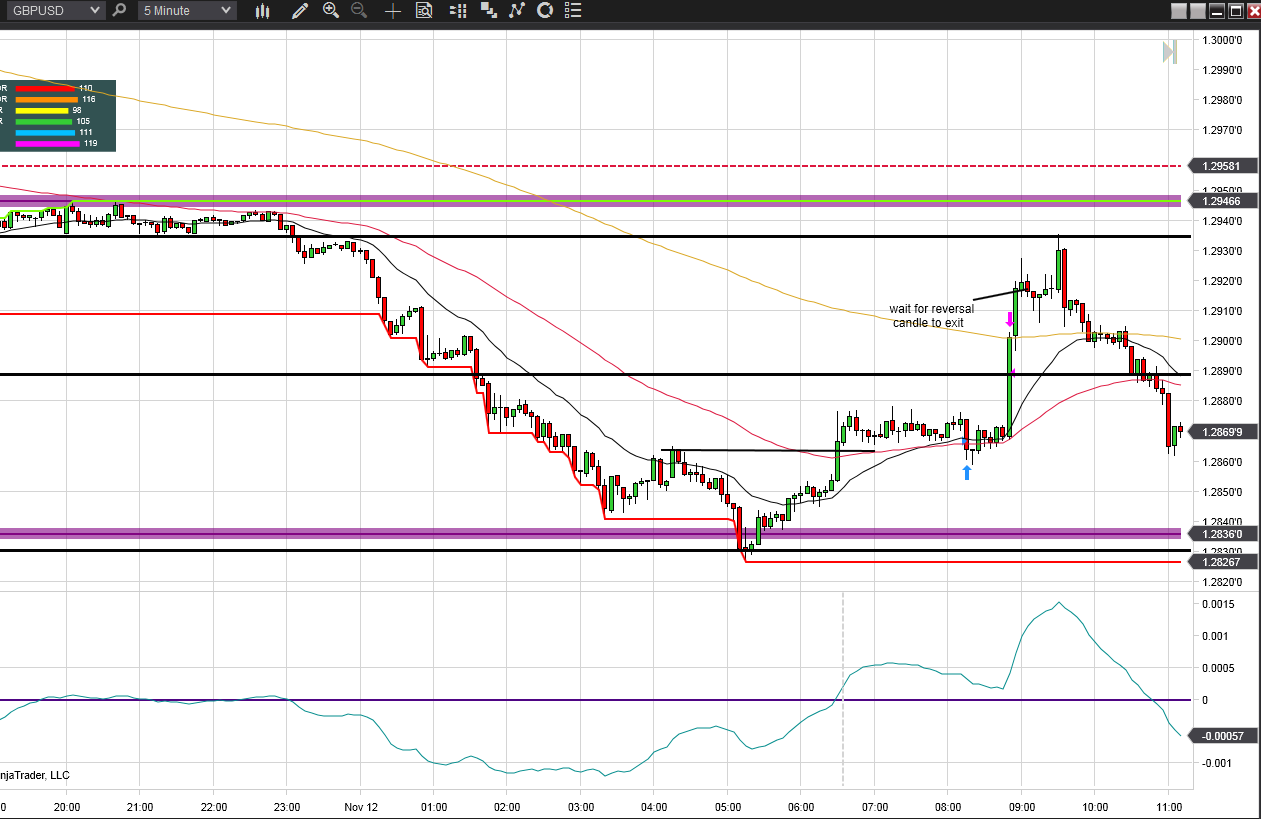Maximize the chart window
The width and height of the screenshot is (1261, 819).
coord(1235,11)
